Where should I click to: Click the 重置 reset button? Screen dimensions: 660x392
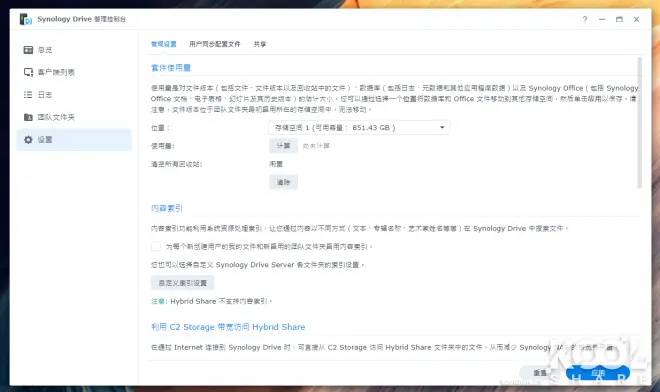tap(540, 373)
